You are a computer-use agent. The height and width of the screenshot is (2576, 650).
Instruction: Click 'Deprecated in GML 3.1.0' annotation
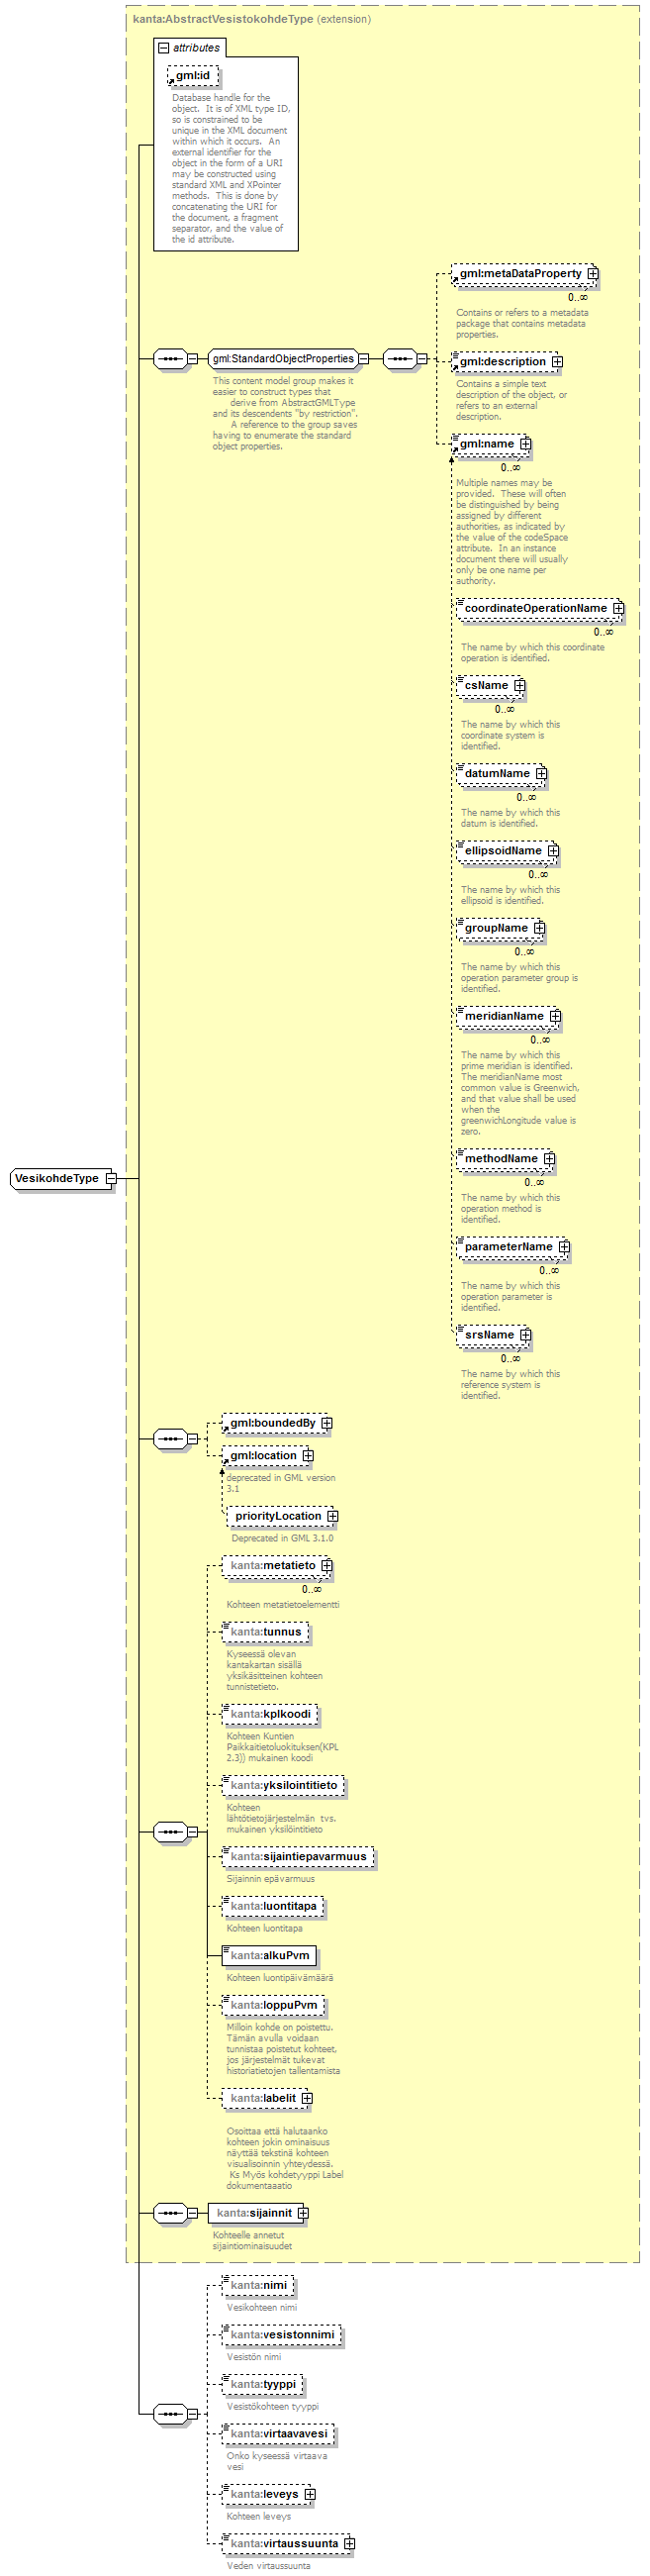[283, 1538]
